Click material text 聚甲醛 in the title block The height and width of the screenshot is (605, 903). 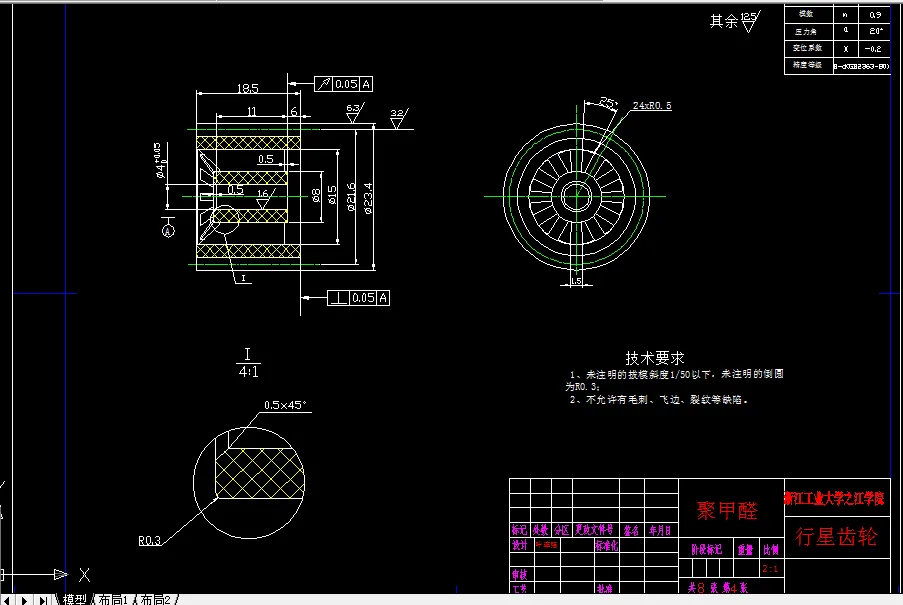729,509
